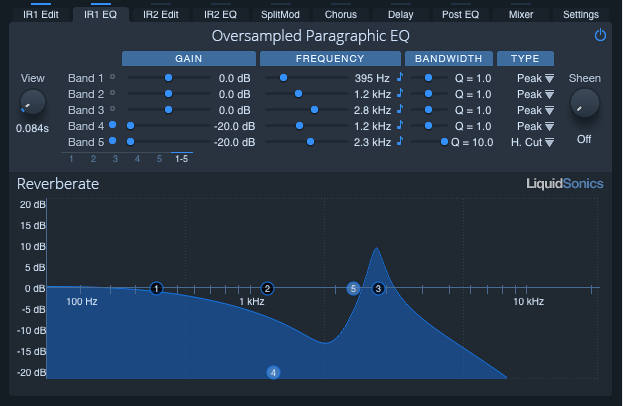Click the FREQUENCY column header
Viewport: 623px width, 406px height.
(x=330, y=58)
